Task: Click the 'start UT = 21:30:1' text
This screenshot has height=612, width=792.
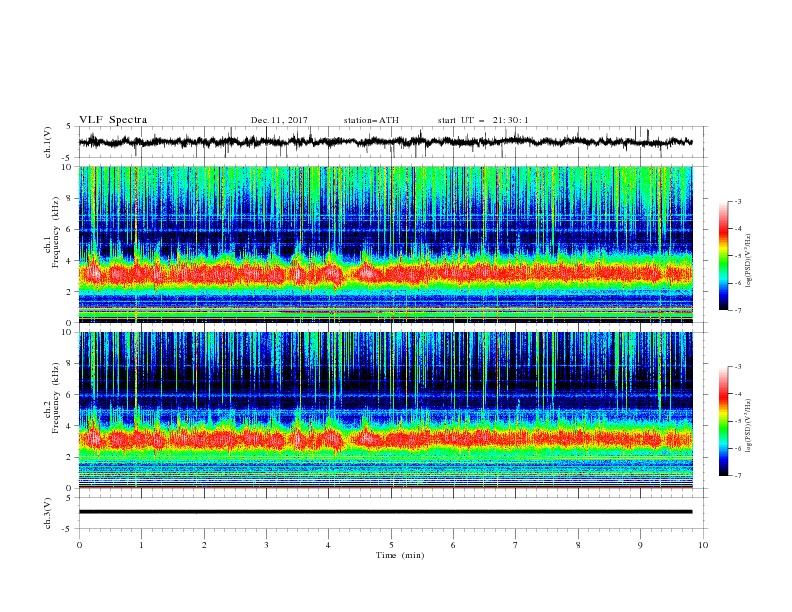Action: point(483,120)
